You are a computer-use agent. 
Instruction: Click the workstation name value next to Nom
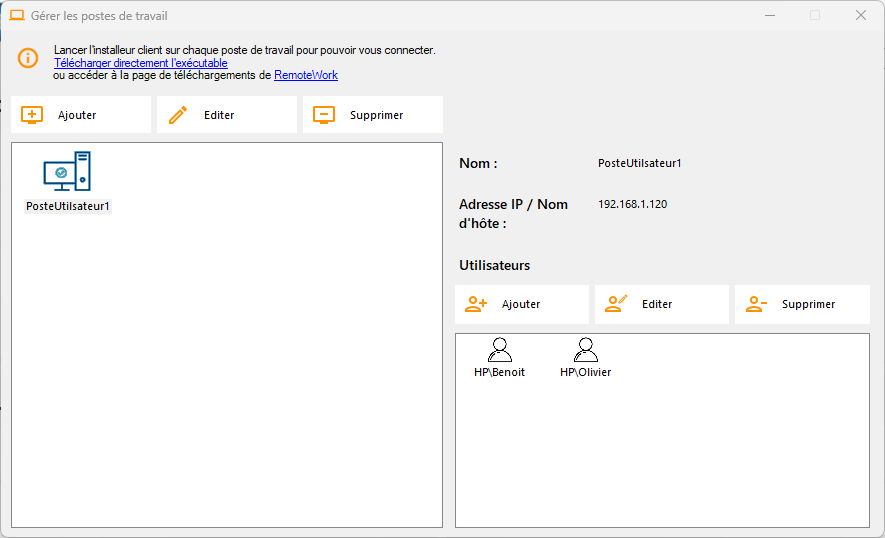tap(639, 163)
